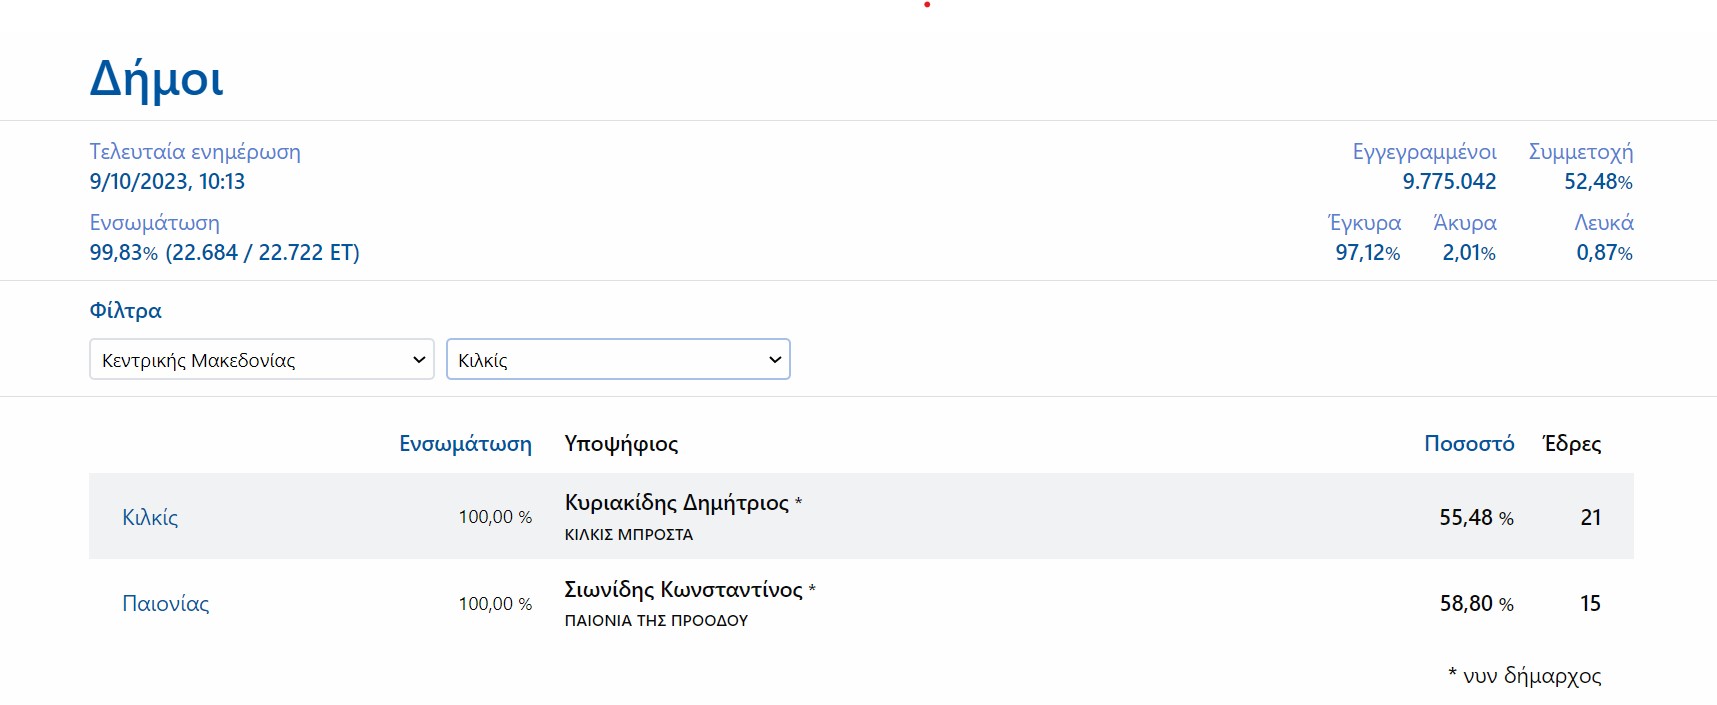
Task: Open the Κεντρικής Μακεδονίας region dropdown
Action: click(x=261, y=360)
